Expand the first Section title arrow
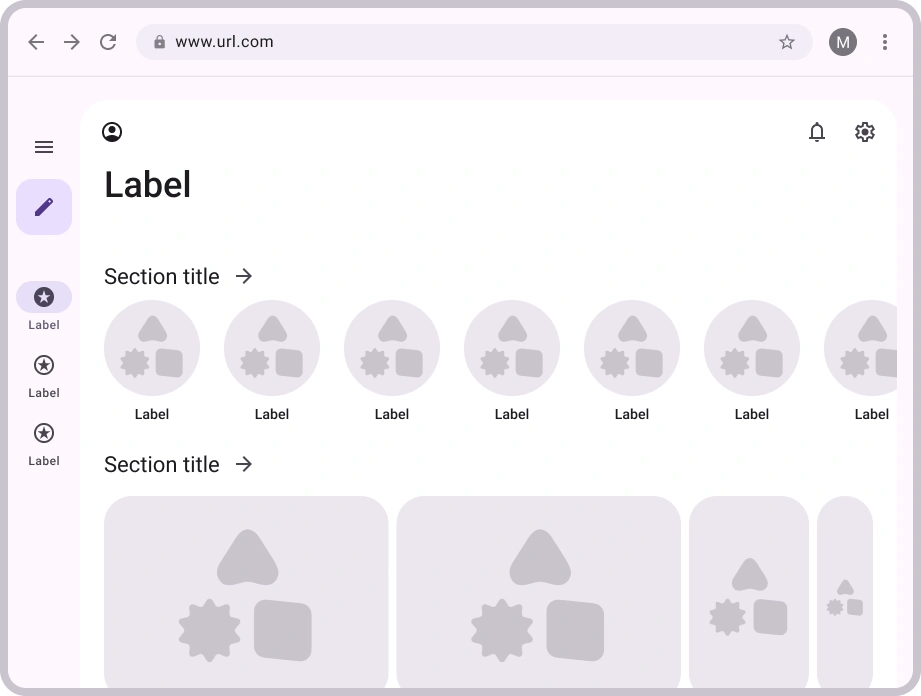The height and width of the screenshot is (696, 921). point(244,276)
